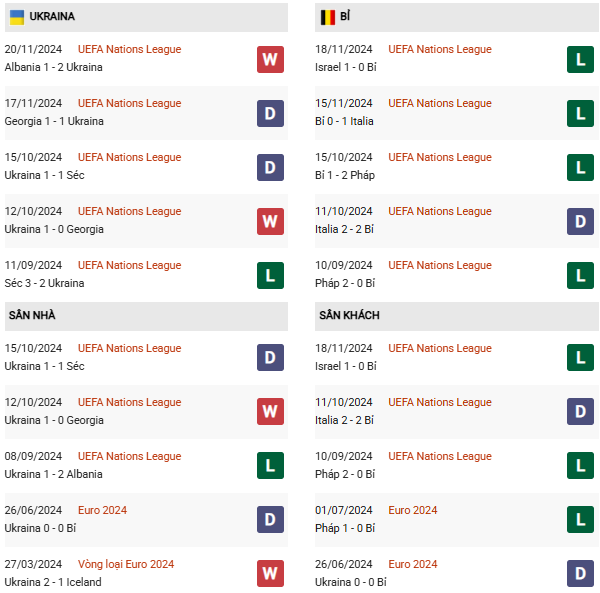Click W badge for Ukraina 2-1 Iceland
Screen dimensions: 600x593
click(x=270, y=573)
